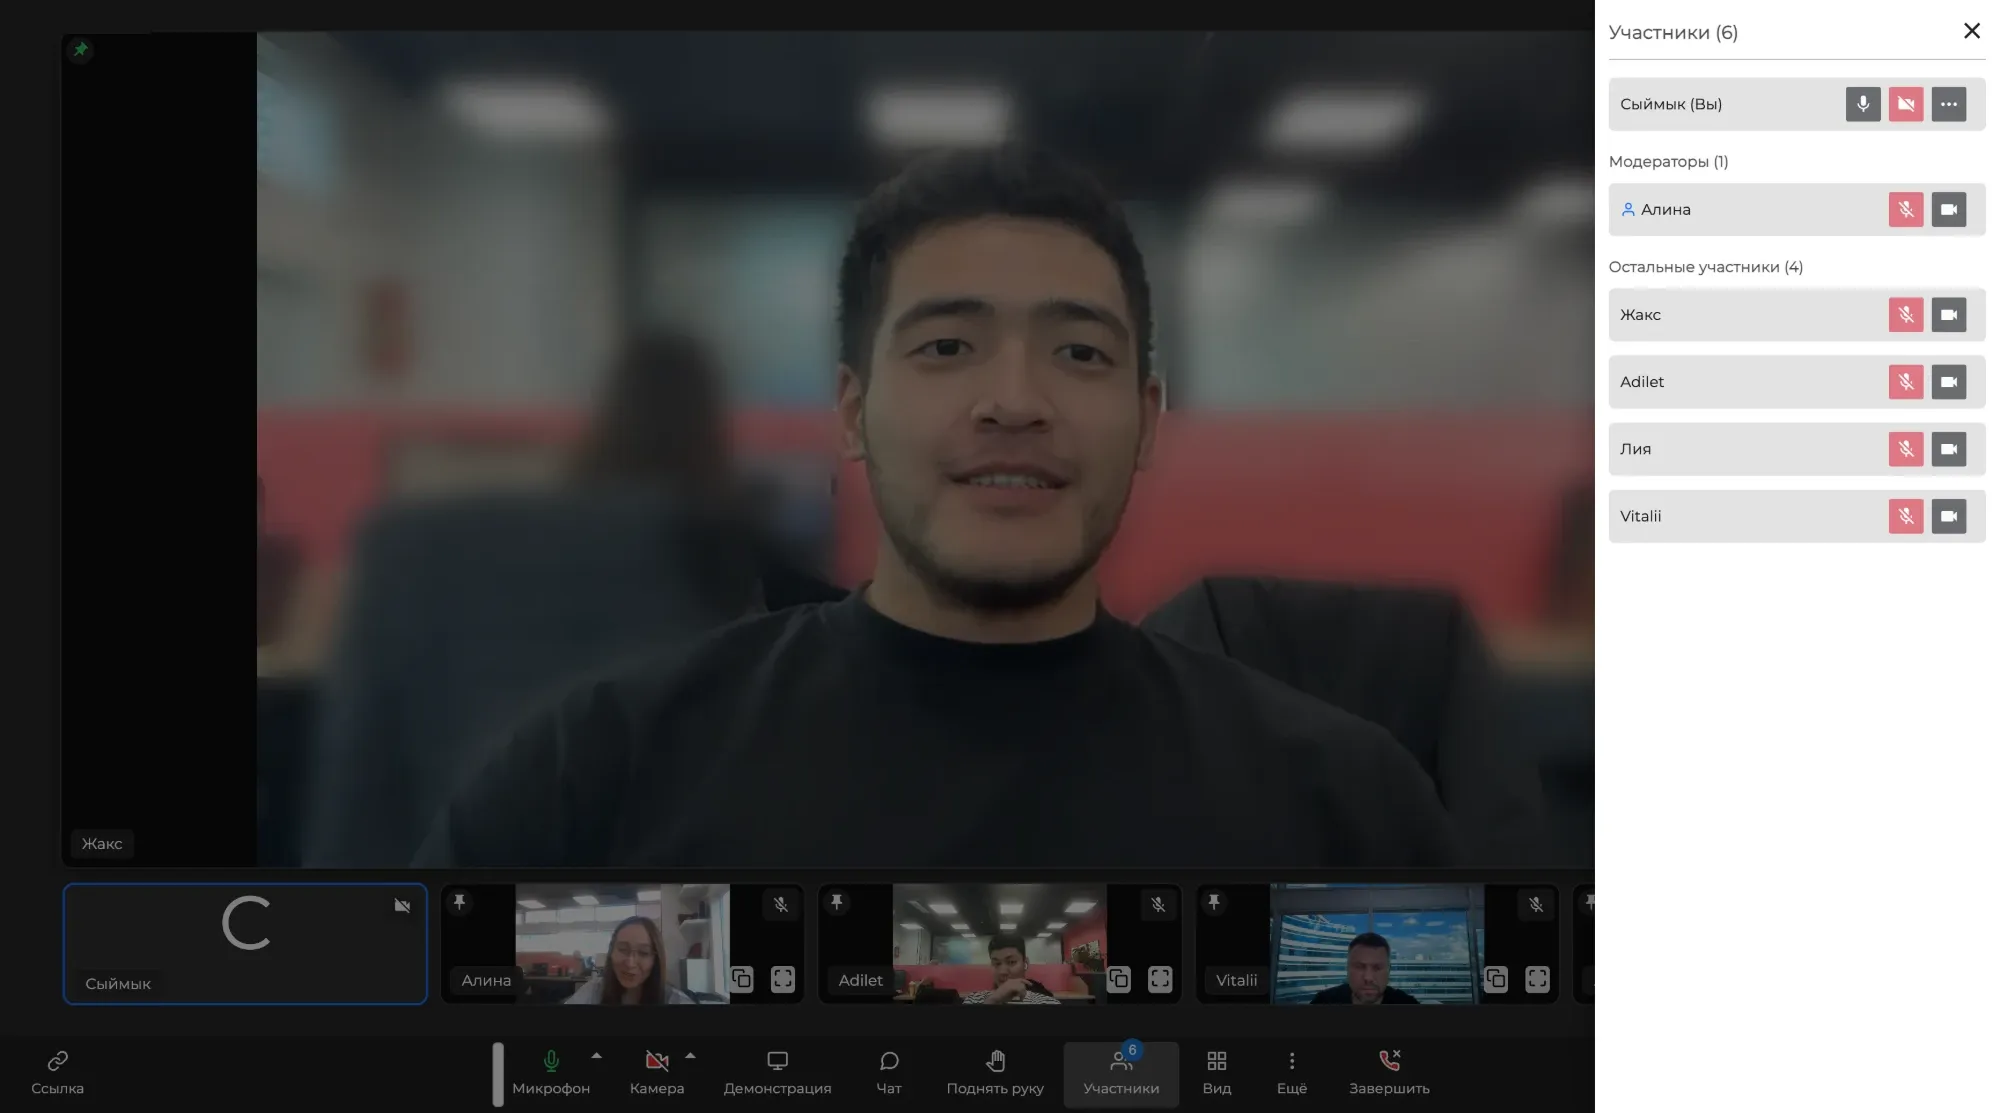Click Vitalii's camera button in the list
2000x1113 pixels.
coord(1949,516)
